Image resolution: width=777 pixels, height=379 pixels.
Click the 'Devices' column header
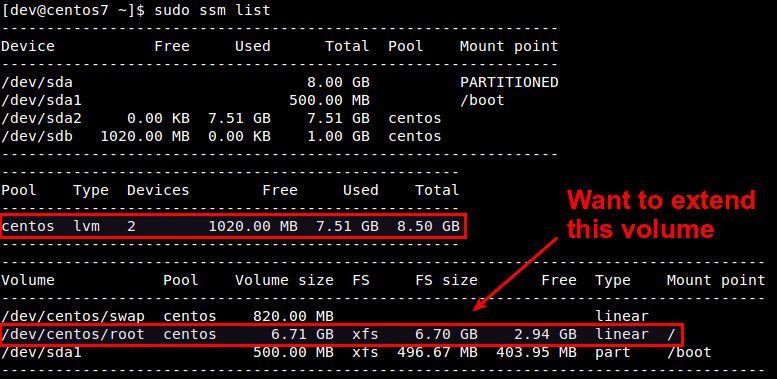(x=158, y=190)
